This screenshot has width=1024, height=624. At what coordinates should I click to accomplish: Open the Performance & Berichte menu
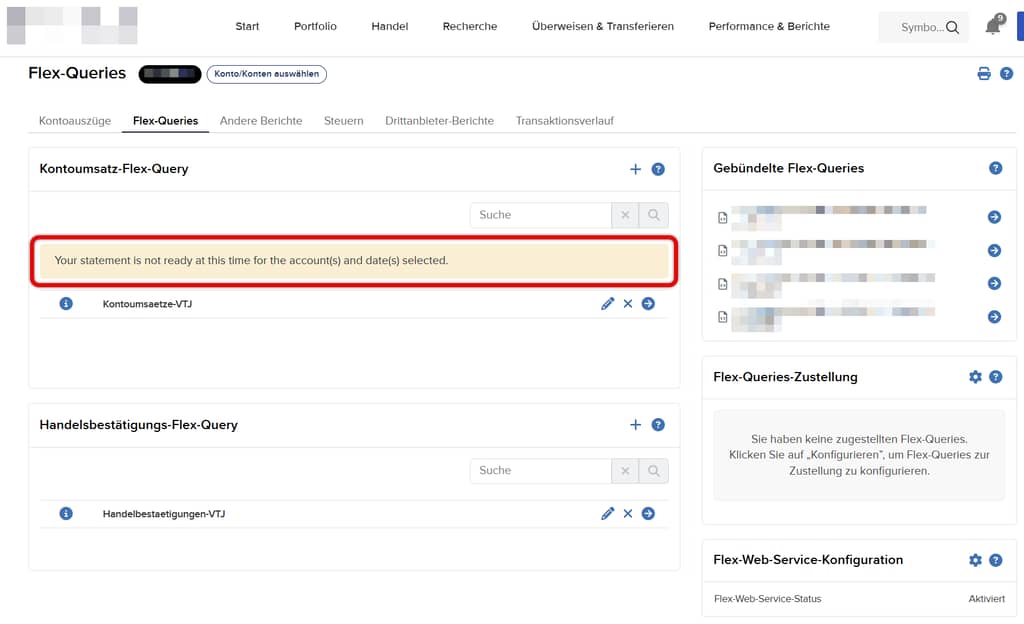768,26
